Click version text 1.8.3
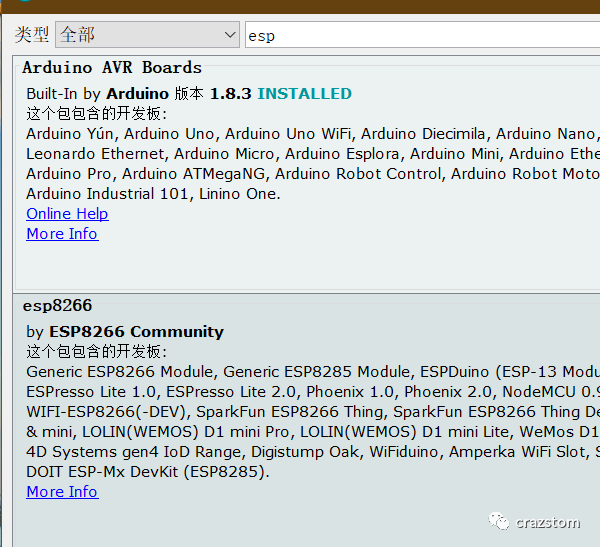This screenshot has width=600, height=547. tap(231, 94)
